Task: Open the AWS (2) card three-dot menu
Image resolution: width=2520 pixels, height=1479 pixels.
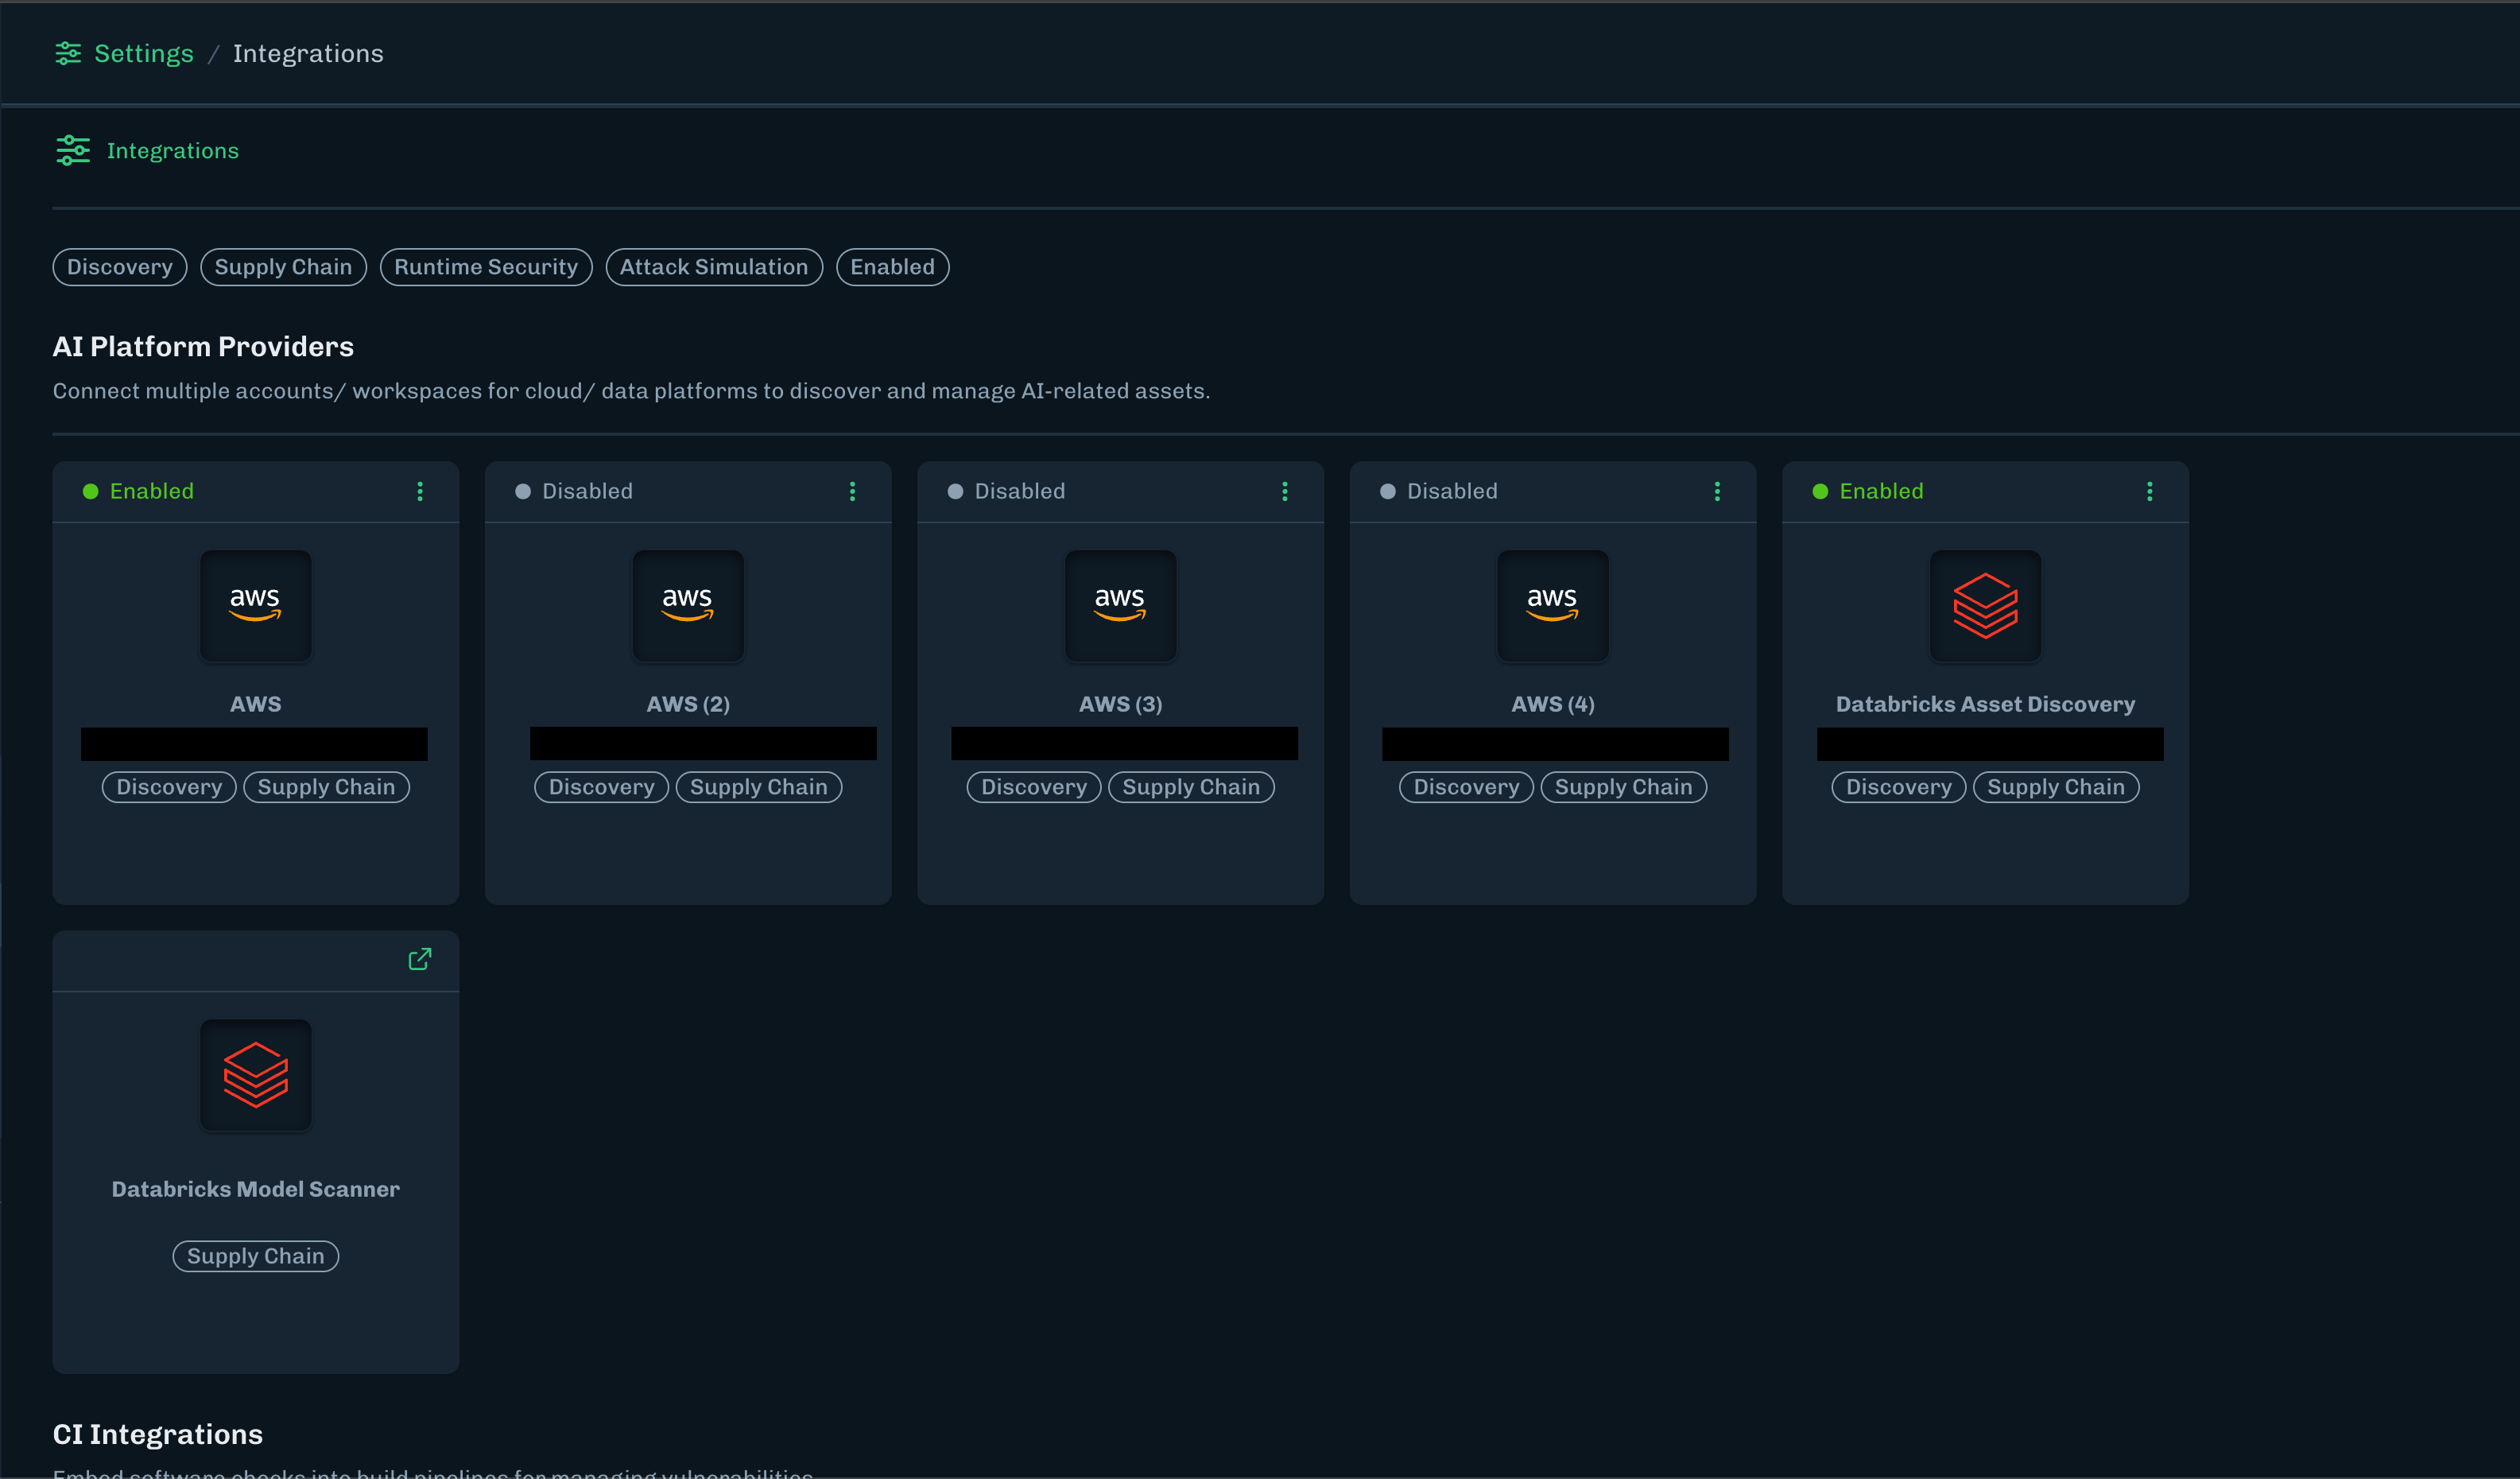Action: coord(852,491)
